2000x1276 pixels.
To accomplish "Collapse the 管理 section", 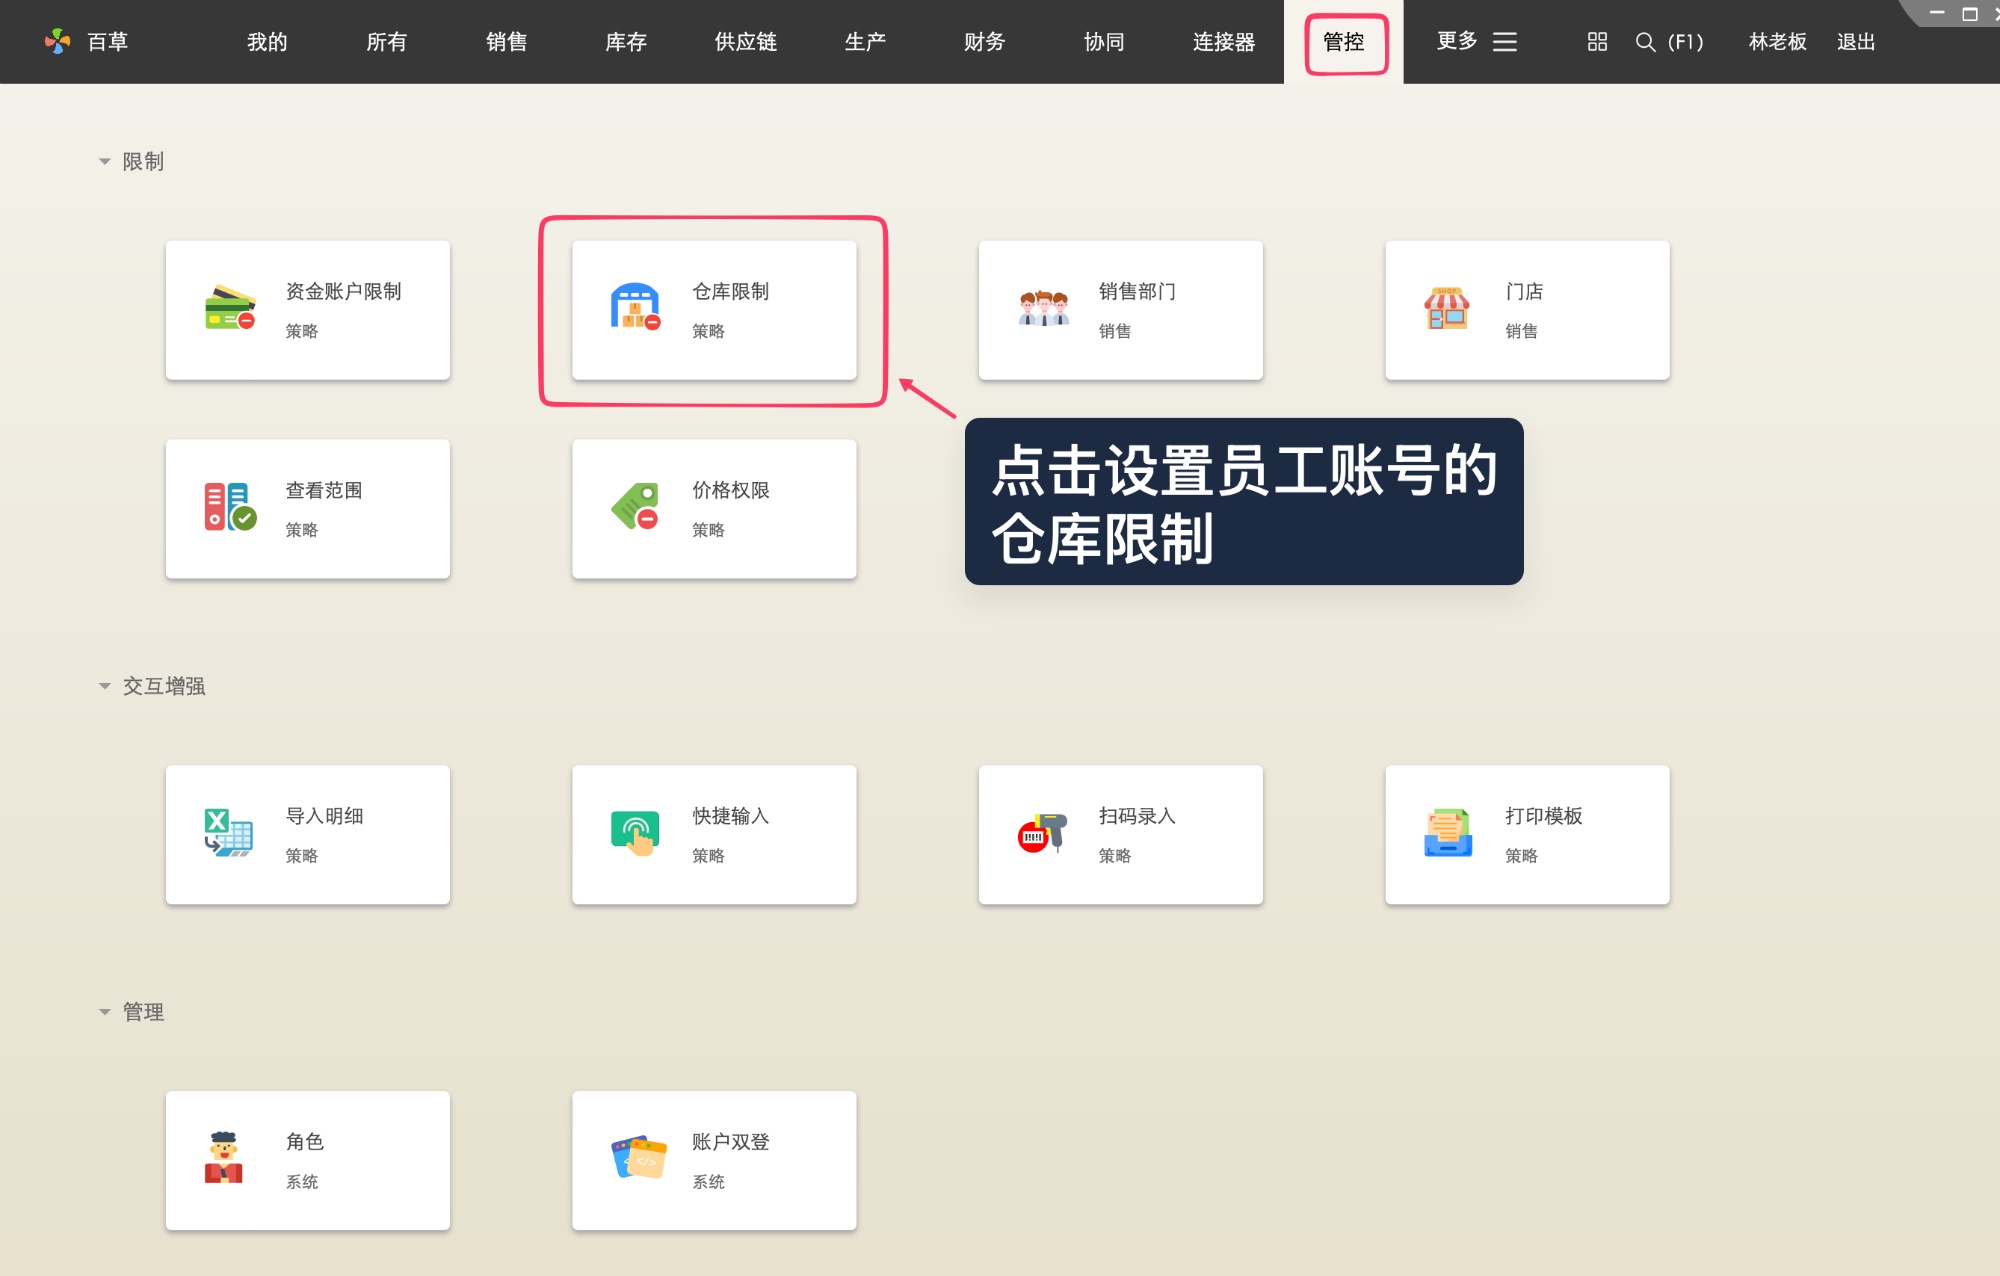I will click(104, 1011).
